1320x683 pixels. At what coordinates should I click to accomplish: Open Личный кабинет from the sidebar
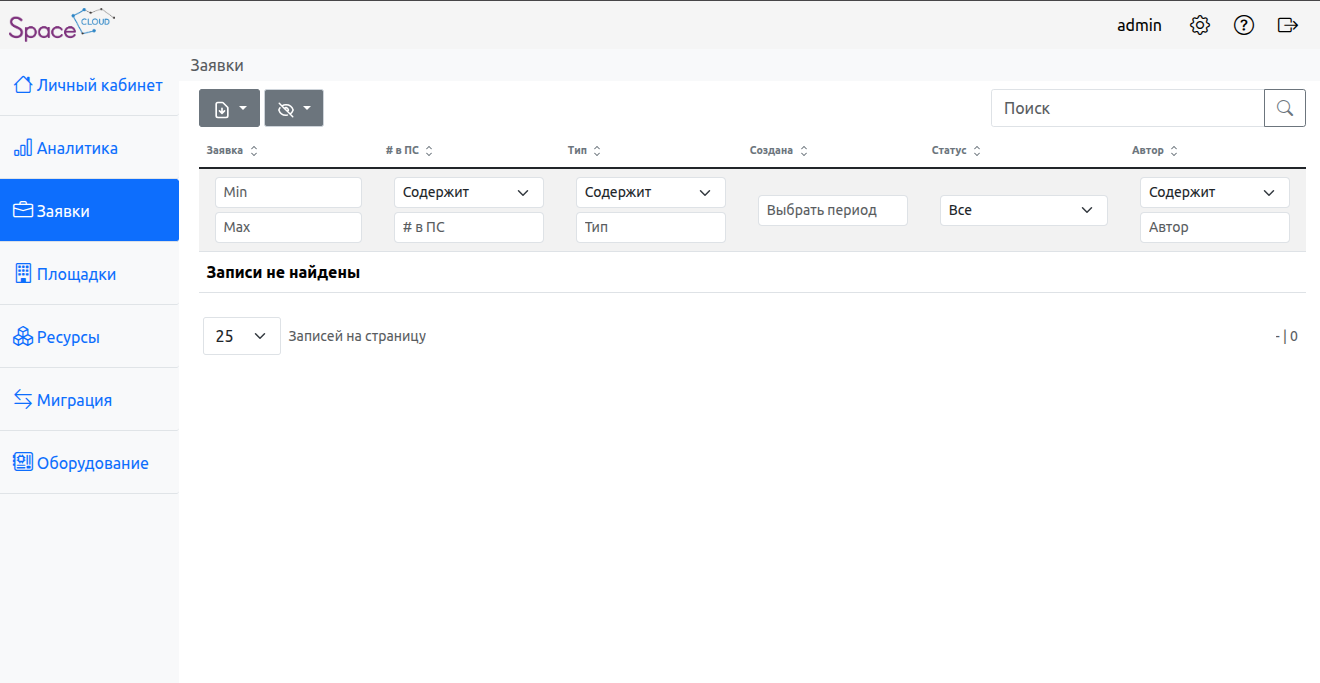[x=99, y=85]
